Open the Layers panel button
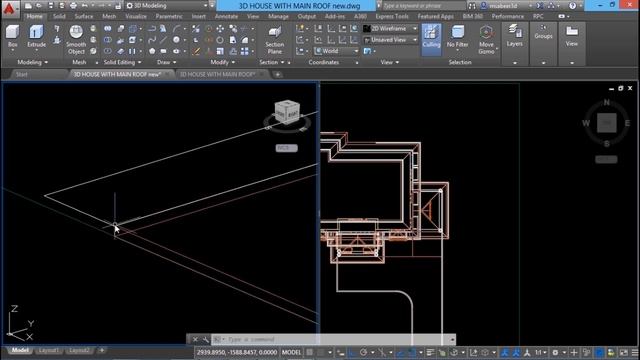The image size is (640, 360). coord(515,36)
